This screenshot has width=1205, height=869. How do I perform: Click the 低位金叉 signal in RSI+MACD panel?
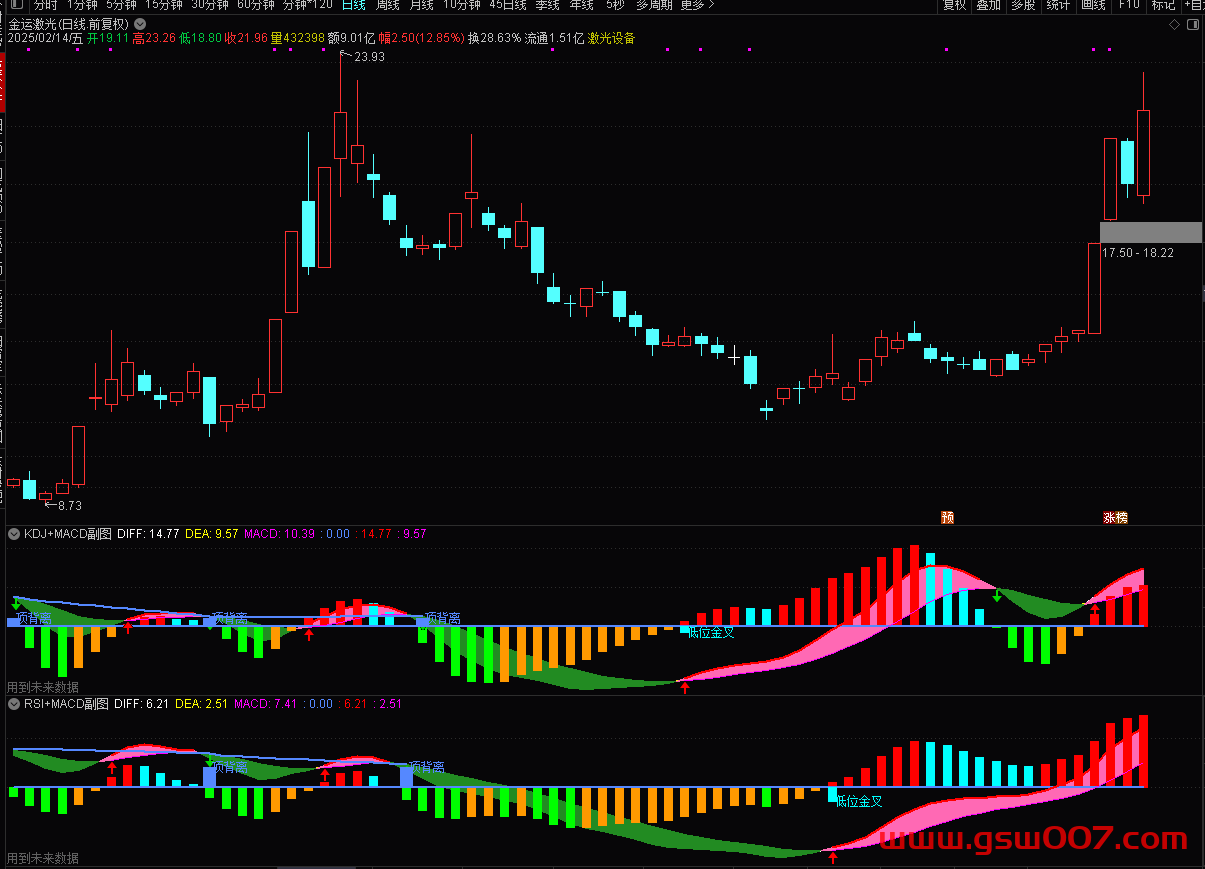click(859, 801)
